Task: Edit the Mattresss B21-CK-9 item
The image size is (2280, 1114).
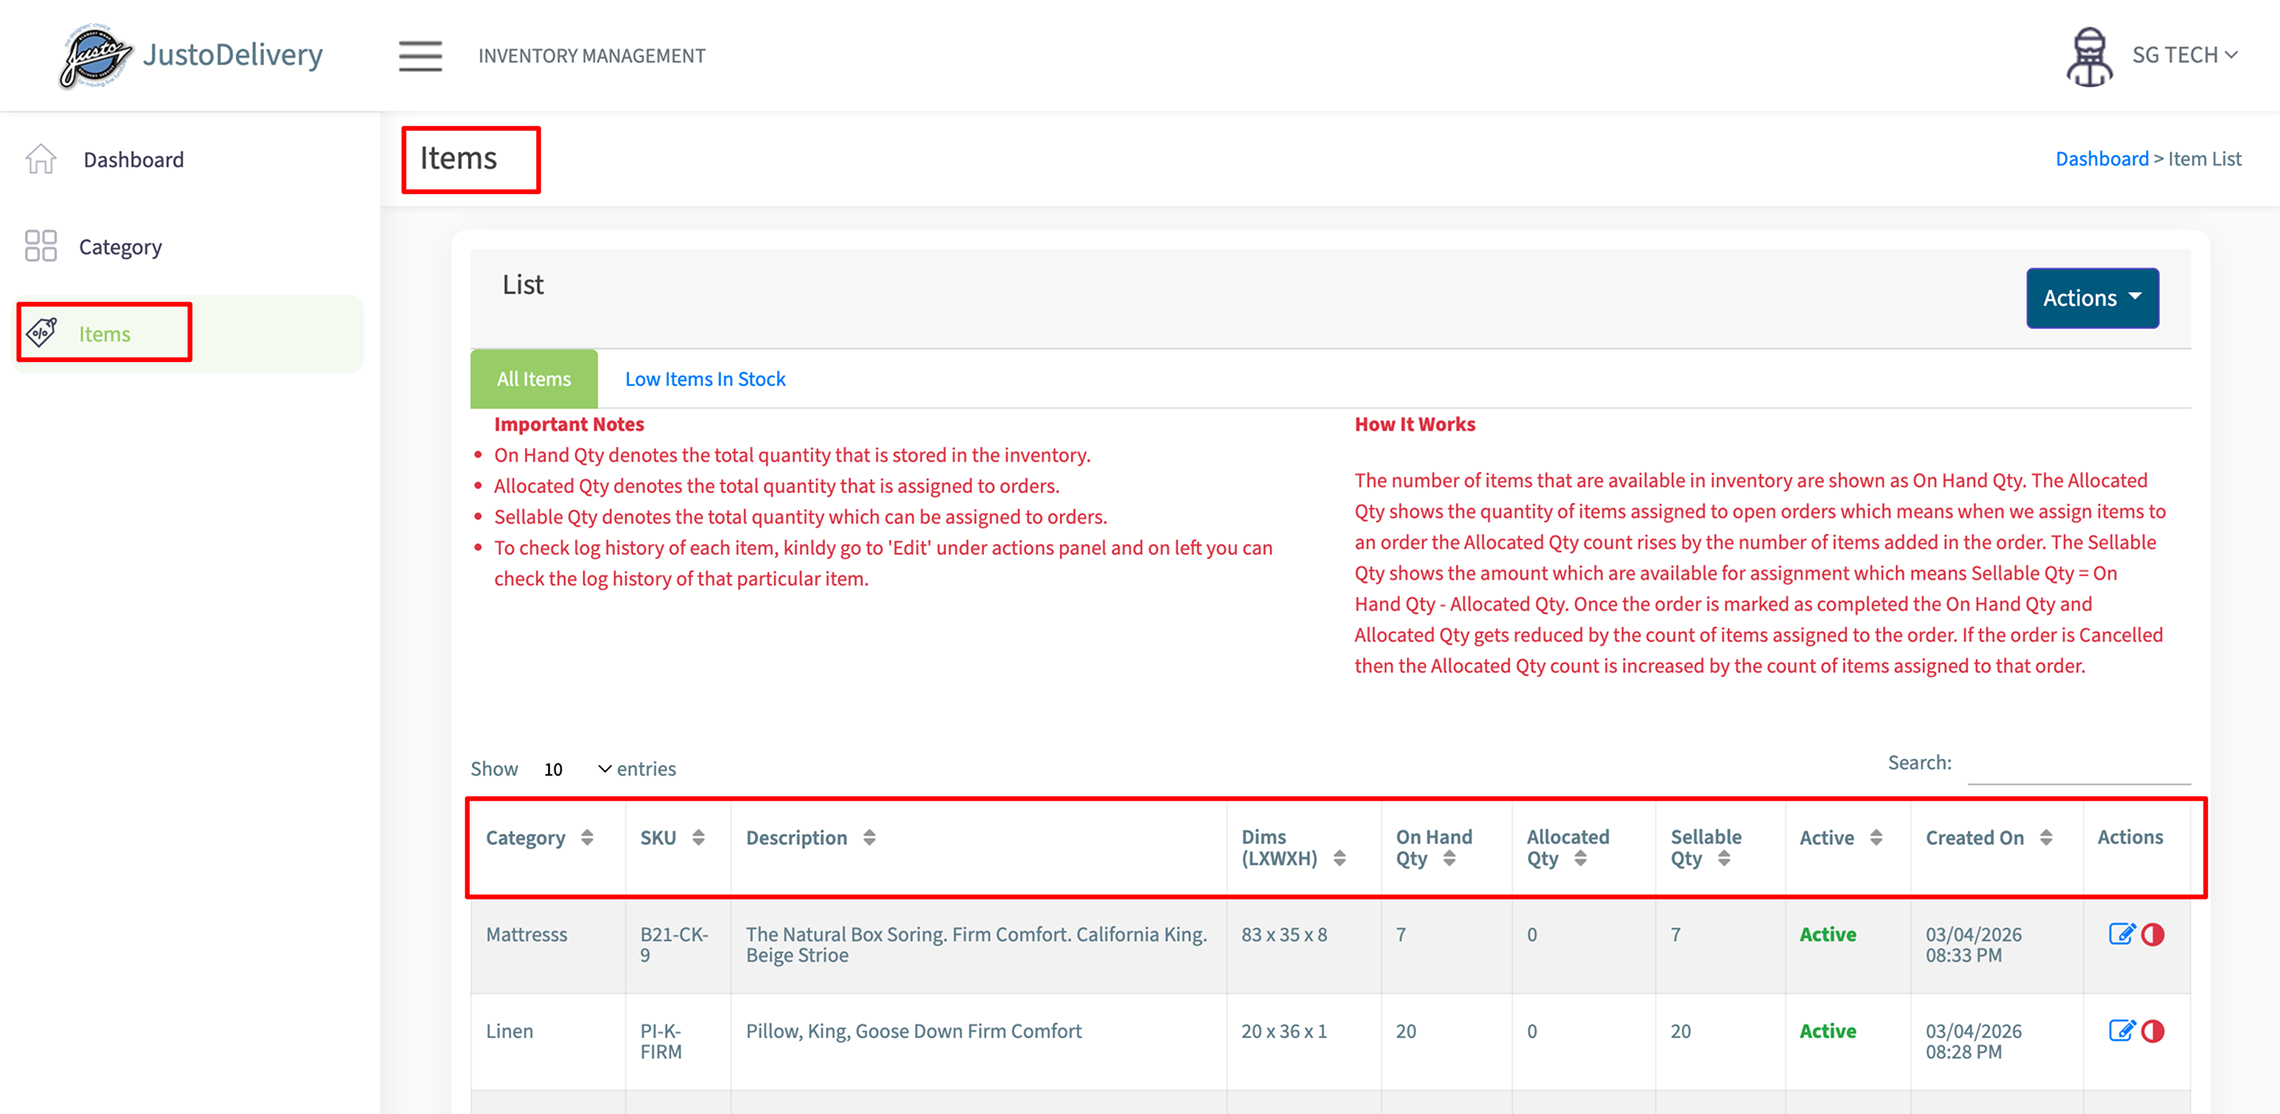Action: 2121,934
